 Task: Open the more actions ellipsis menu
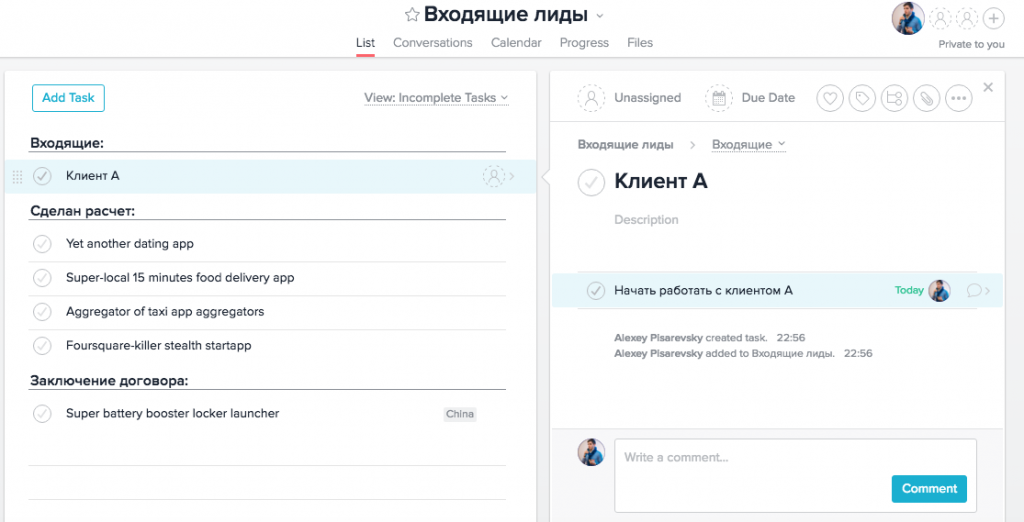pyautogui.click(x=958, y=98)
